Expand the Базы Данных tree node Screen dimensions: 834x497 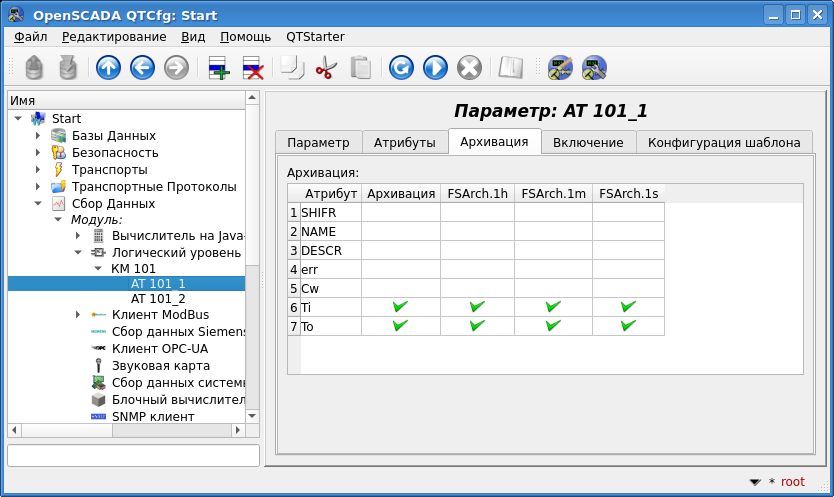click(38, 136)
